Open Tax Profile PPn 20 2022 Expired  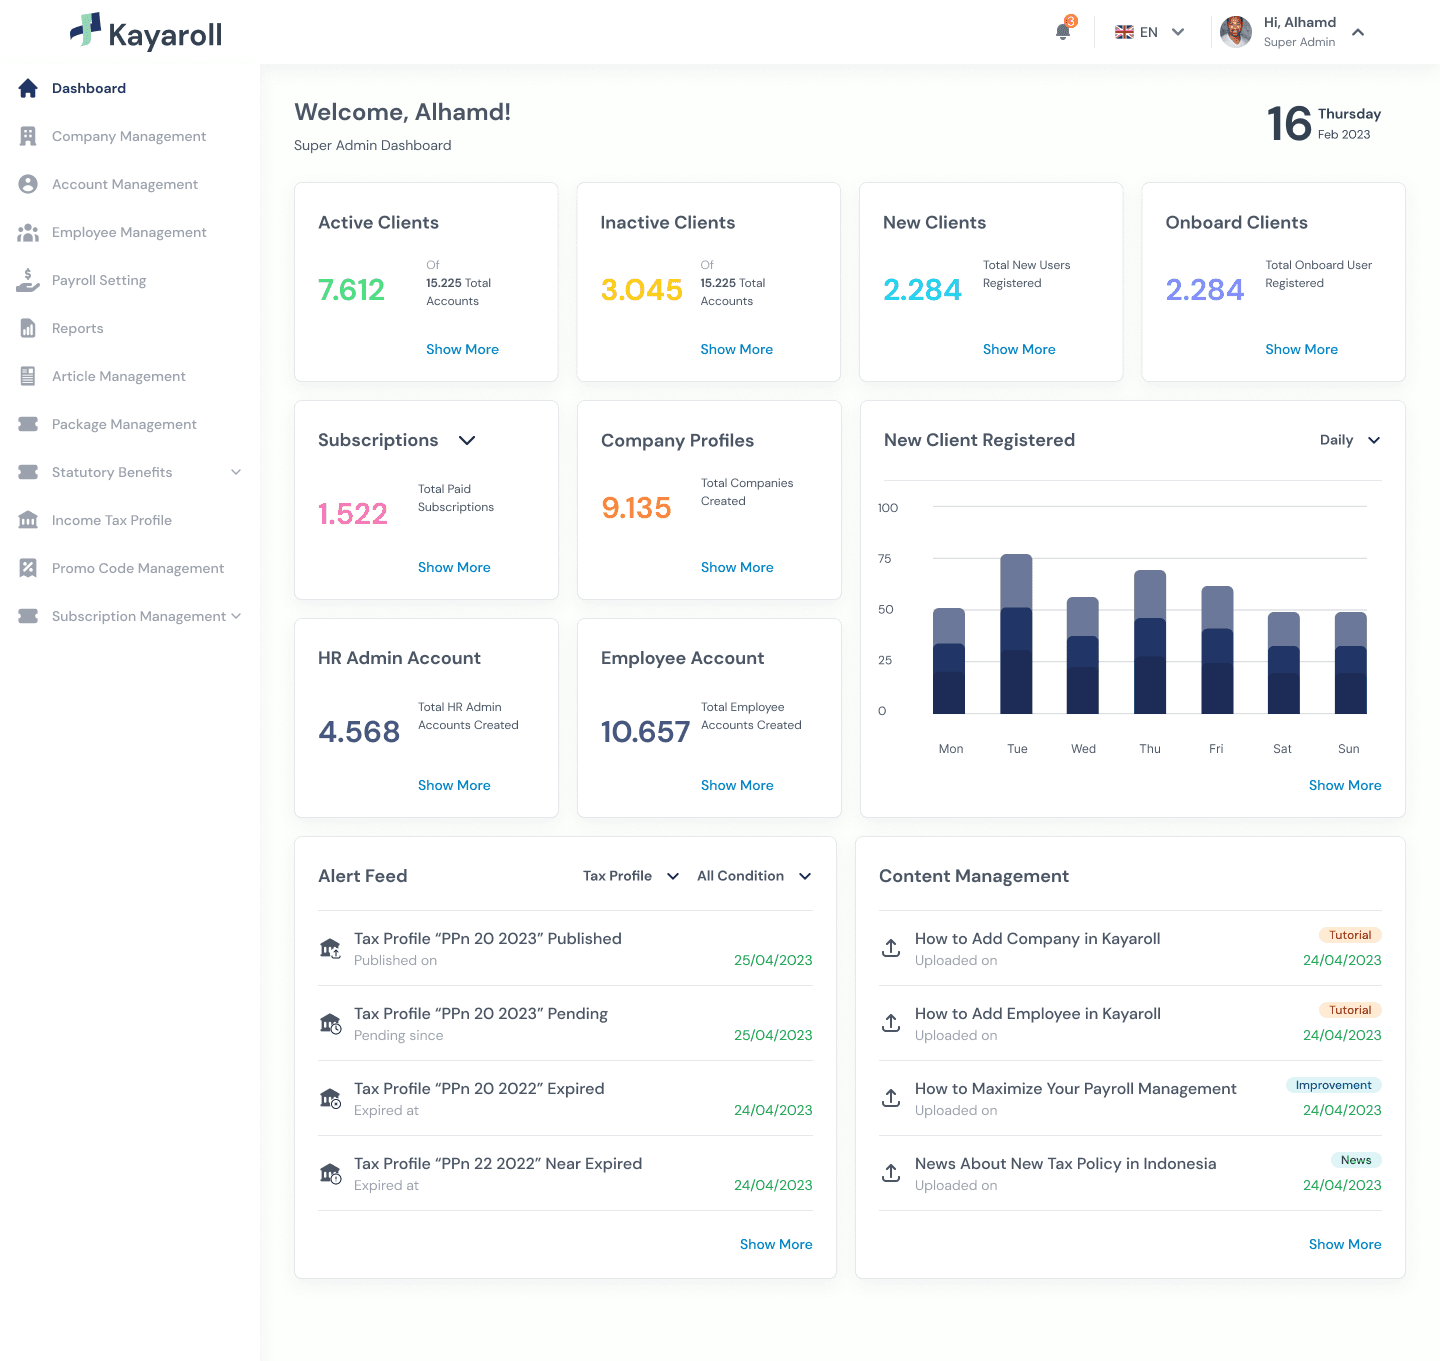coord(479,1088)
